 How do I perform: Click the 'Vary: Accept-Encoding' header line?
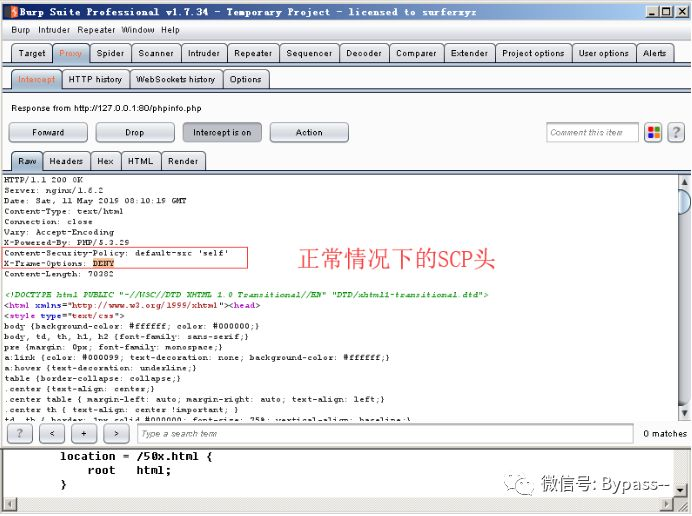point(59,232)
